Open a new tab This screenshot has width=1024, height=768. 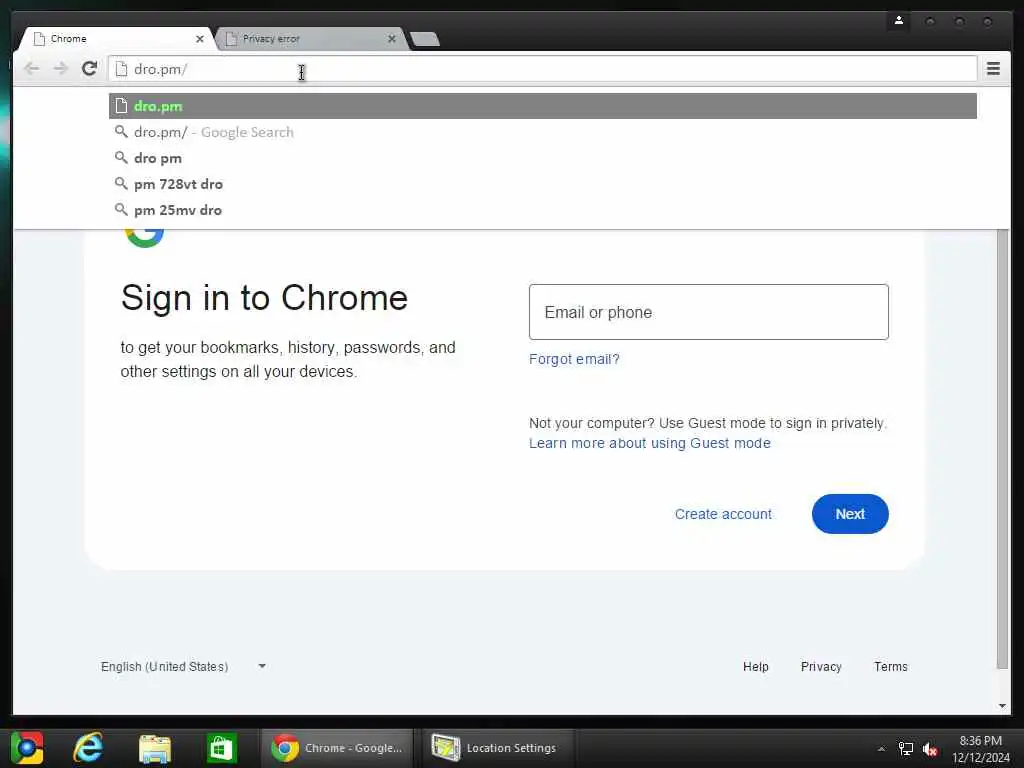pos(425,40)
